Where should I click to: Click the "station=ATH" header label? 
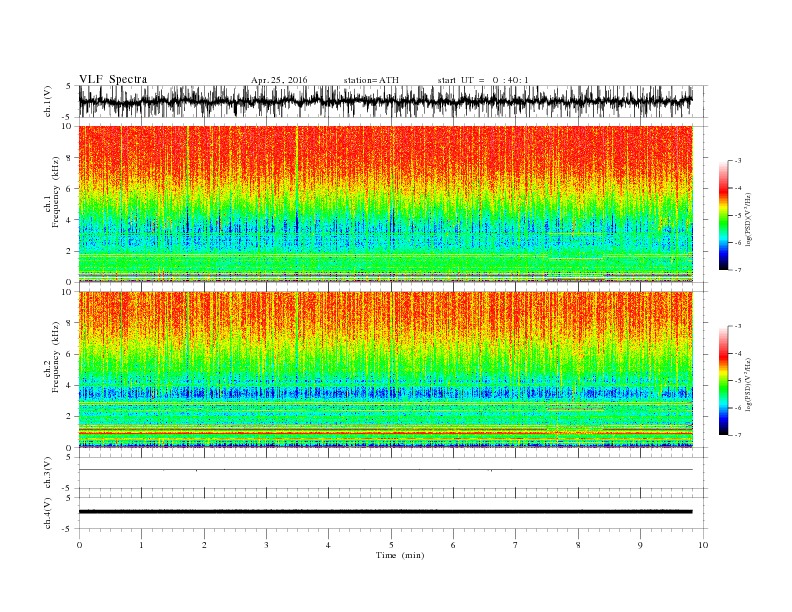point(371,80)
